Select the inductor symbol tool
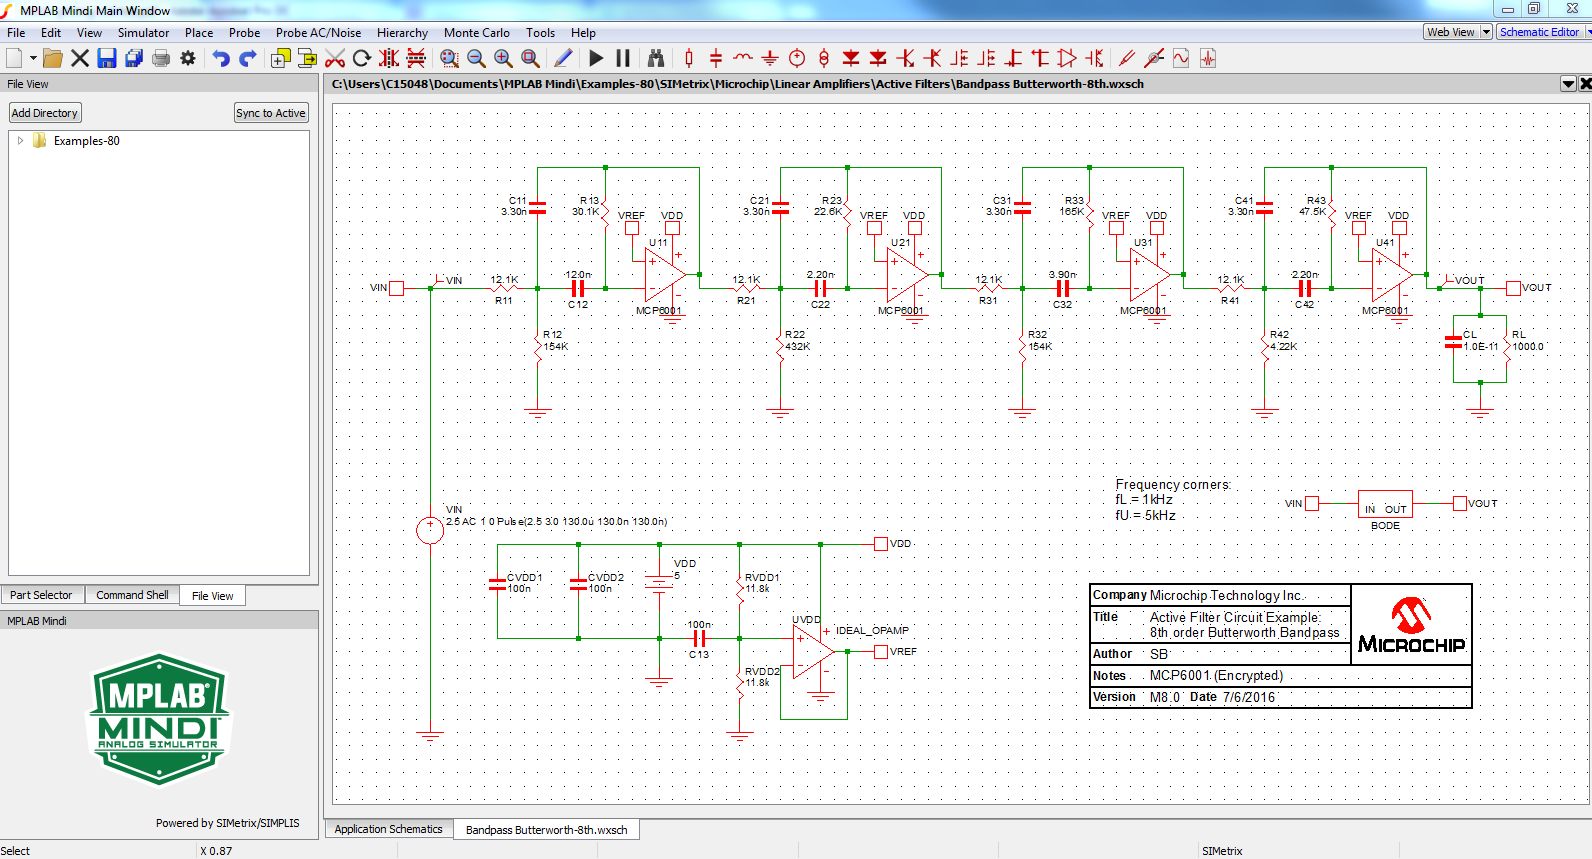1592x859 pixels. pos(743,59)
